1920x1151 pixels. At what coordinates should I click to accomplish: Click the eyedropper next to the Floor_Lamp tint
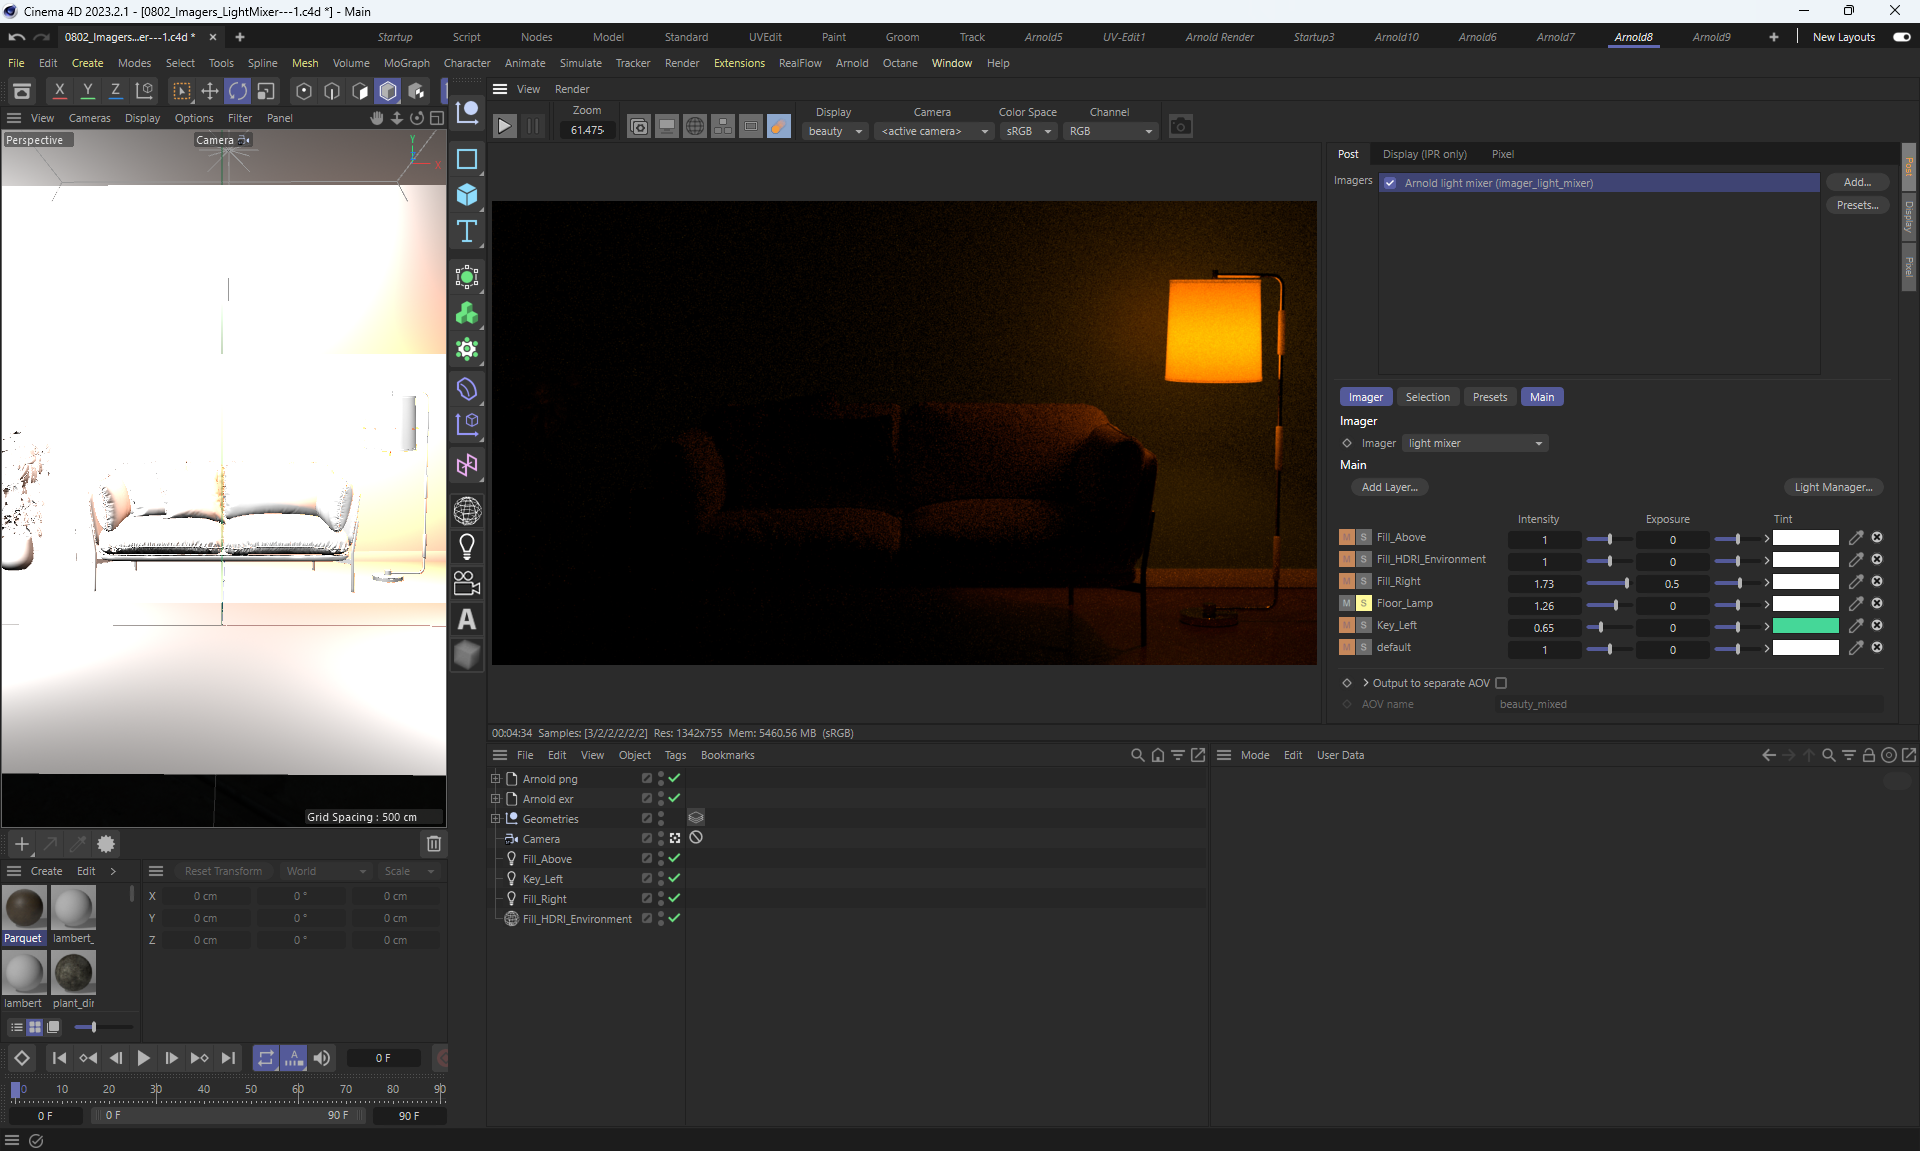click(1856, 604)
